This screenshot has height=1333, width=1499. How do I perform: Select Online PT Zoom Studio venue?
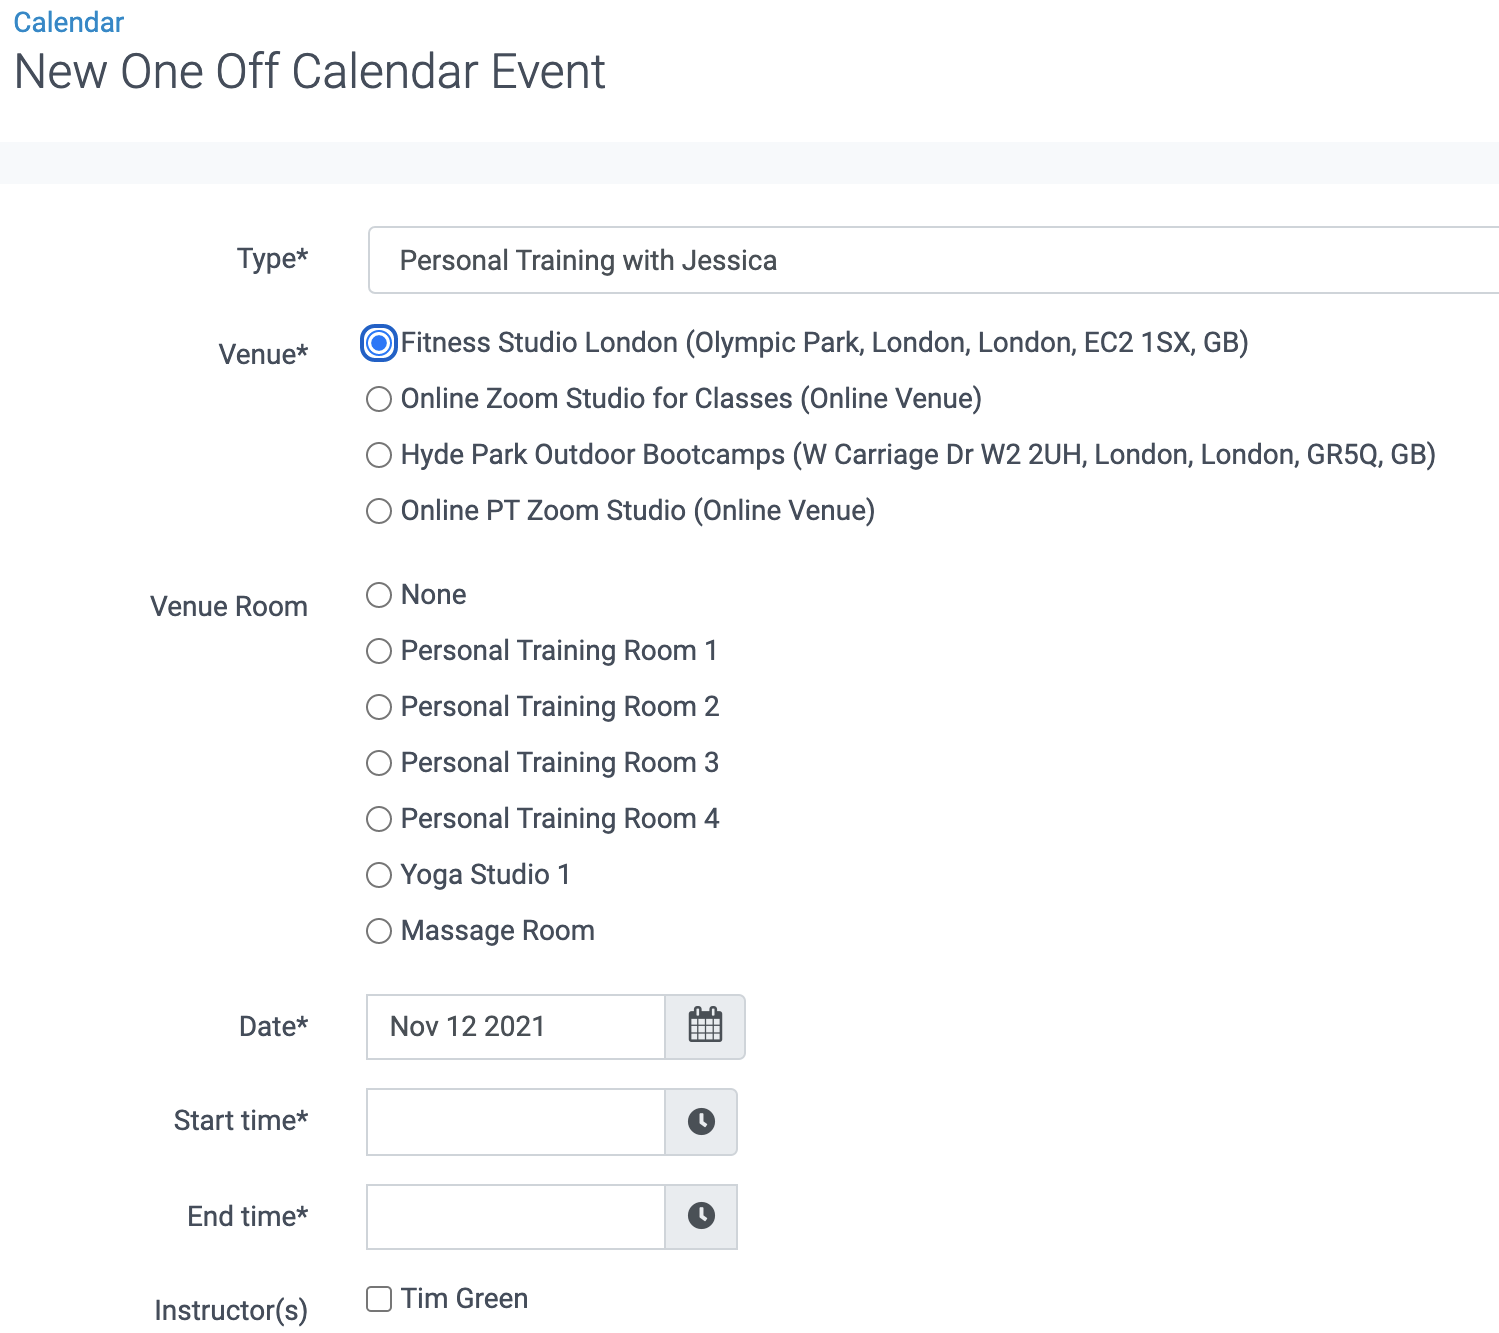click(x=379, y=511)
